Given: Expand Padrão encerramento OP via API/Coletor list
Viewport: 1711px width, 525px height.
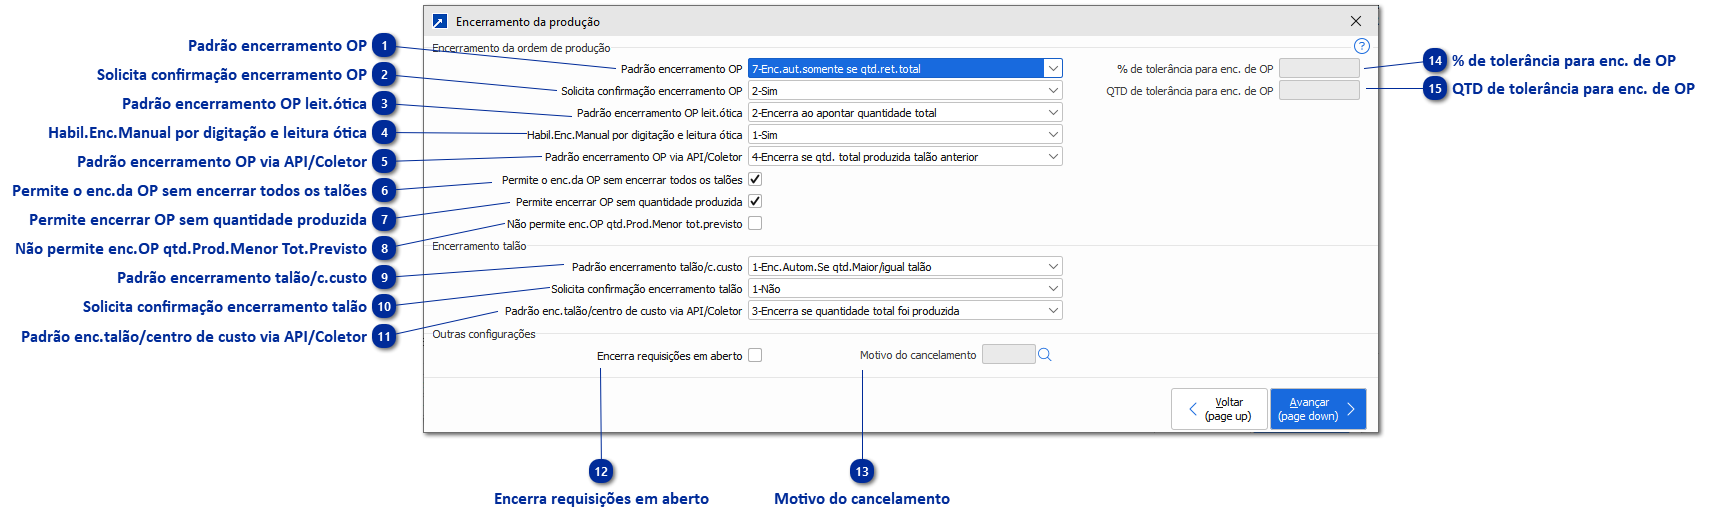Looking at the screenshot, I should pyautogui.click(x=1053, y=157).
